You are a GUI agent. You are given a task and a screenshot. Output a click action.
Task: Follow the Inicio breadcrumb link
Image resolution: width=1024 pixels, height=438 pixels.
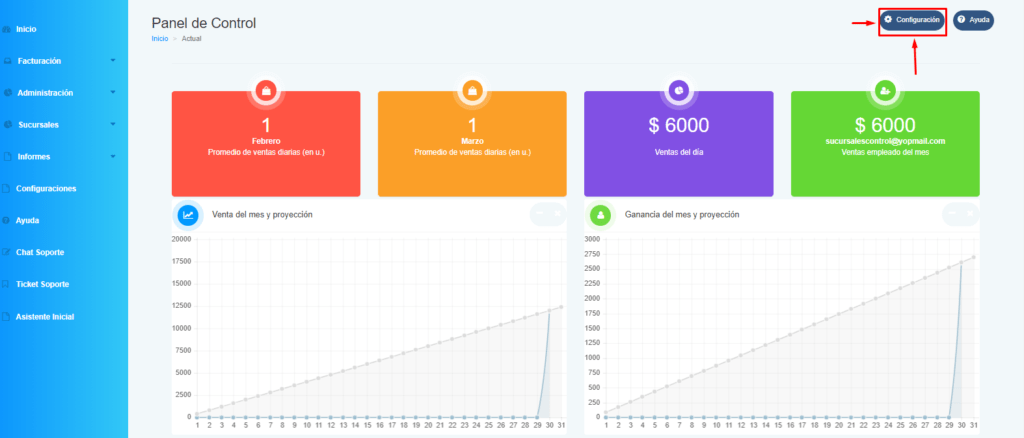tap(159, 39)
